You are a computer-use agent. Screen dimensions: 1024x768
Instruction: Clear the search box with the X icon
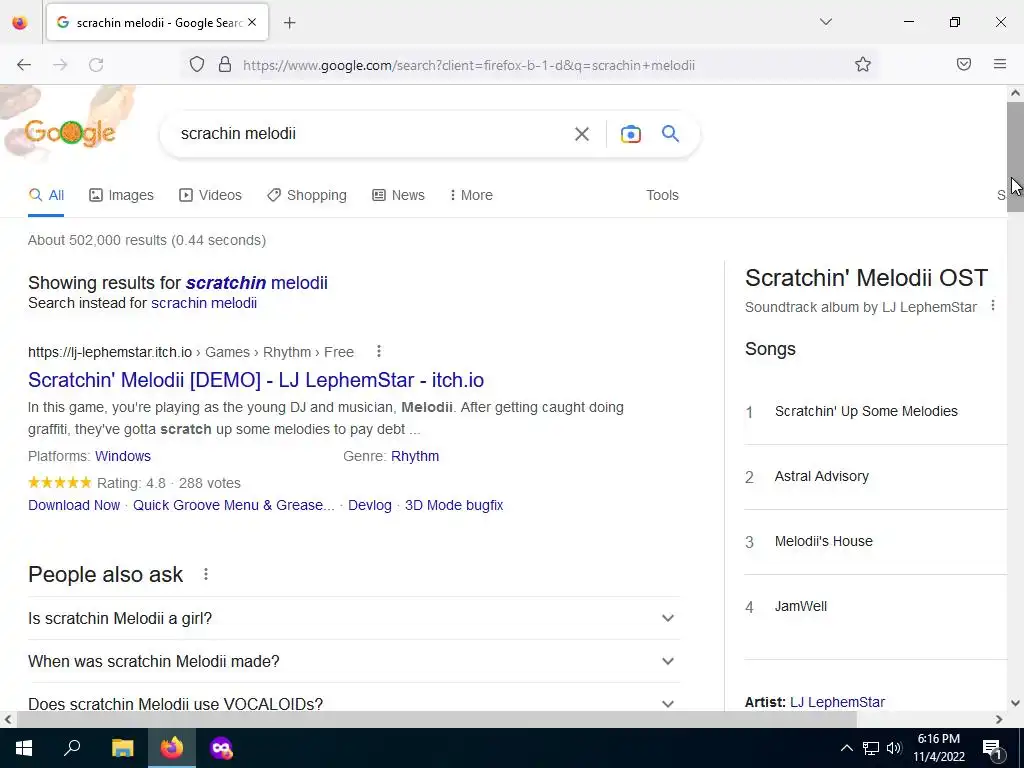point(581,134)
